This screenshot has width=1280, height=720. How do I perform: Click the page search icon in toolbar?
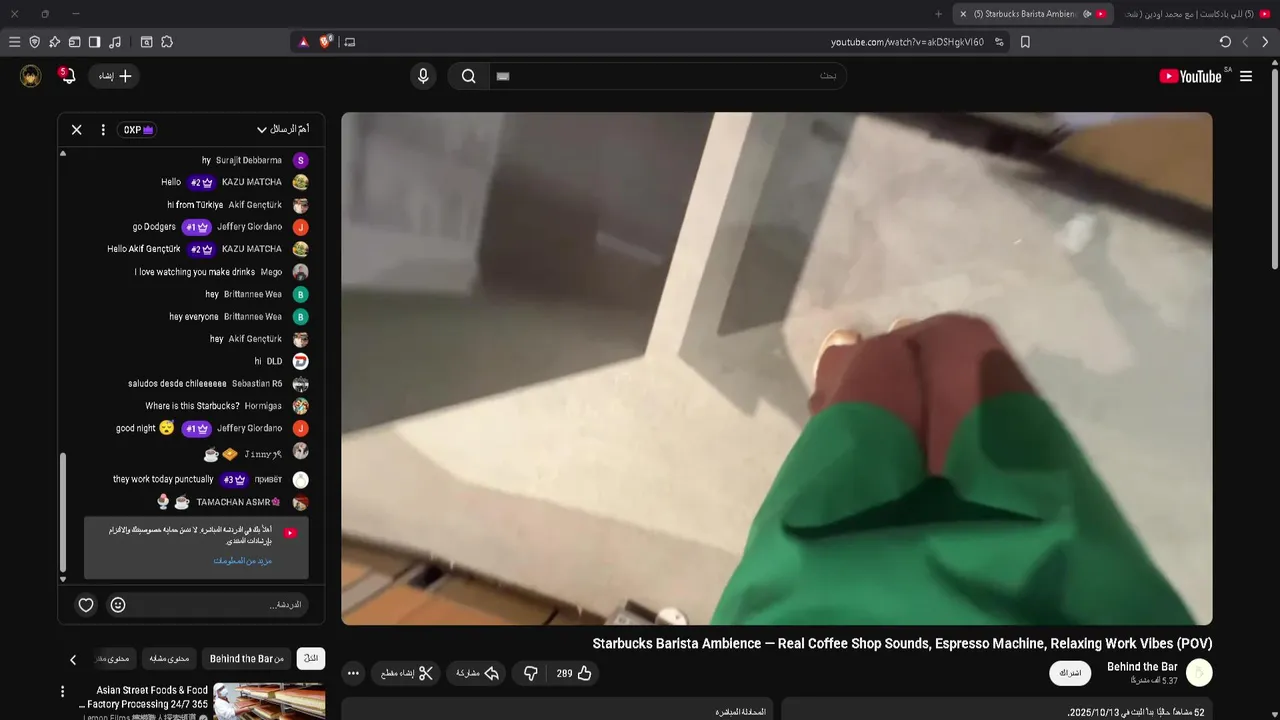146,42
